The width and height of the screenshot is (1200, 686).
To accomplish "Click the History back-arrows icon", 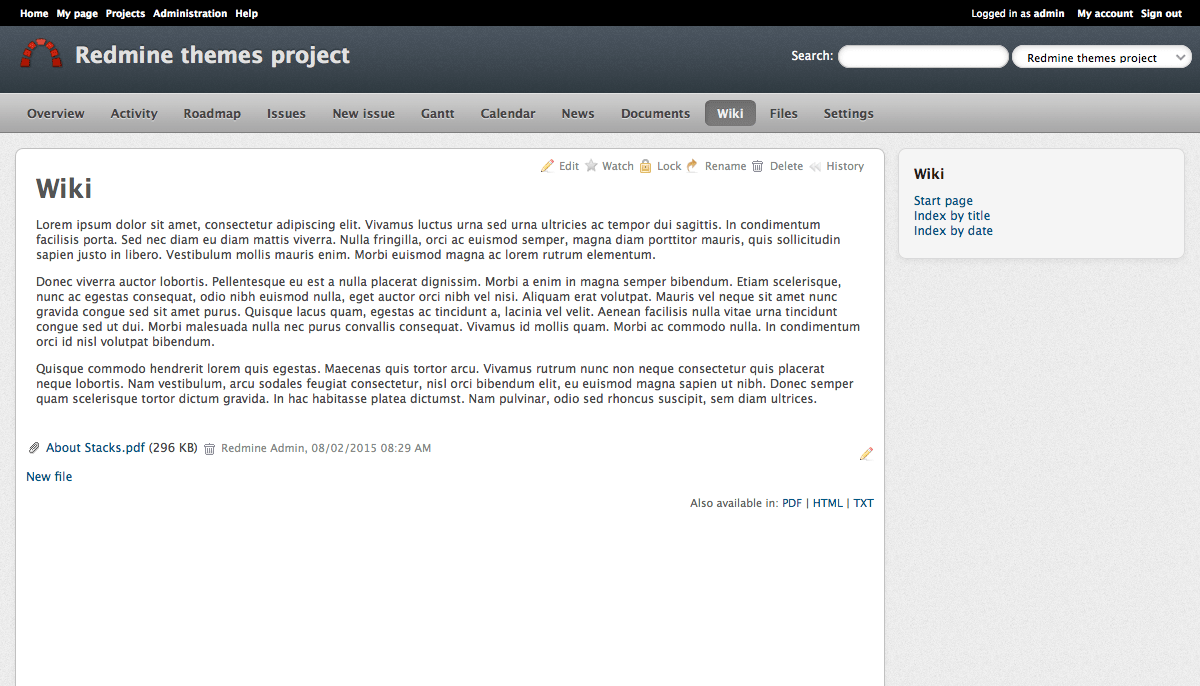I will (x=815, y=166).
